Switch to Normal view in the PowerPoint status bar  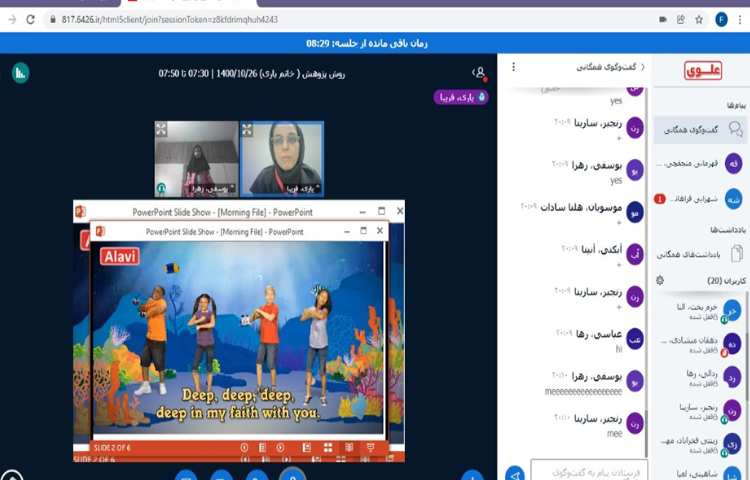(307, 447)
